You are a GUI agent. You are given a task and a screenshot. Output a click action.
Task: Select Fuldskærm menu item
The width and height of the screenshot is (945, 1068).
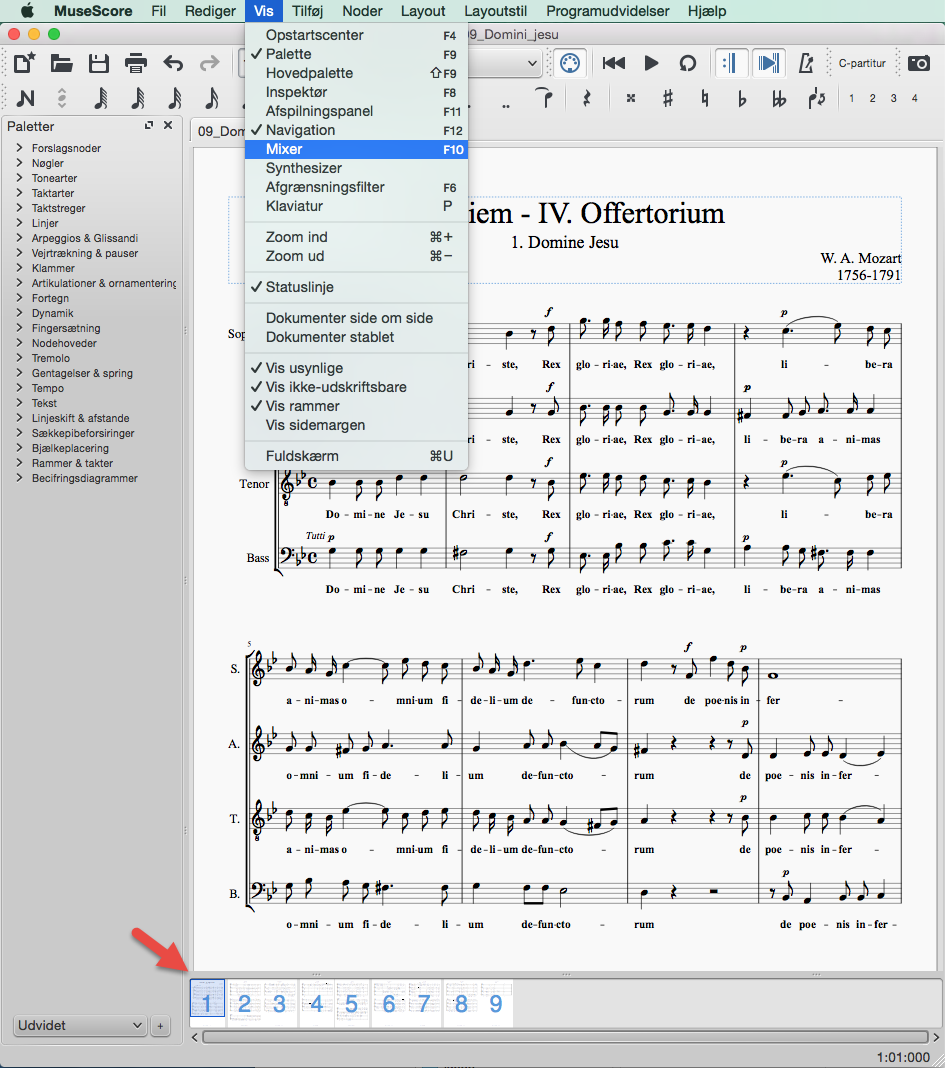[x=356, y=456]
